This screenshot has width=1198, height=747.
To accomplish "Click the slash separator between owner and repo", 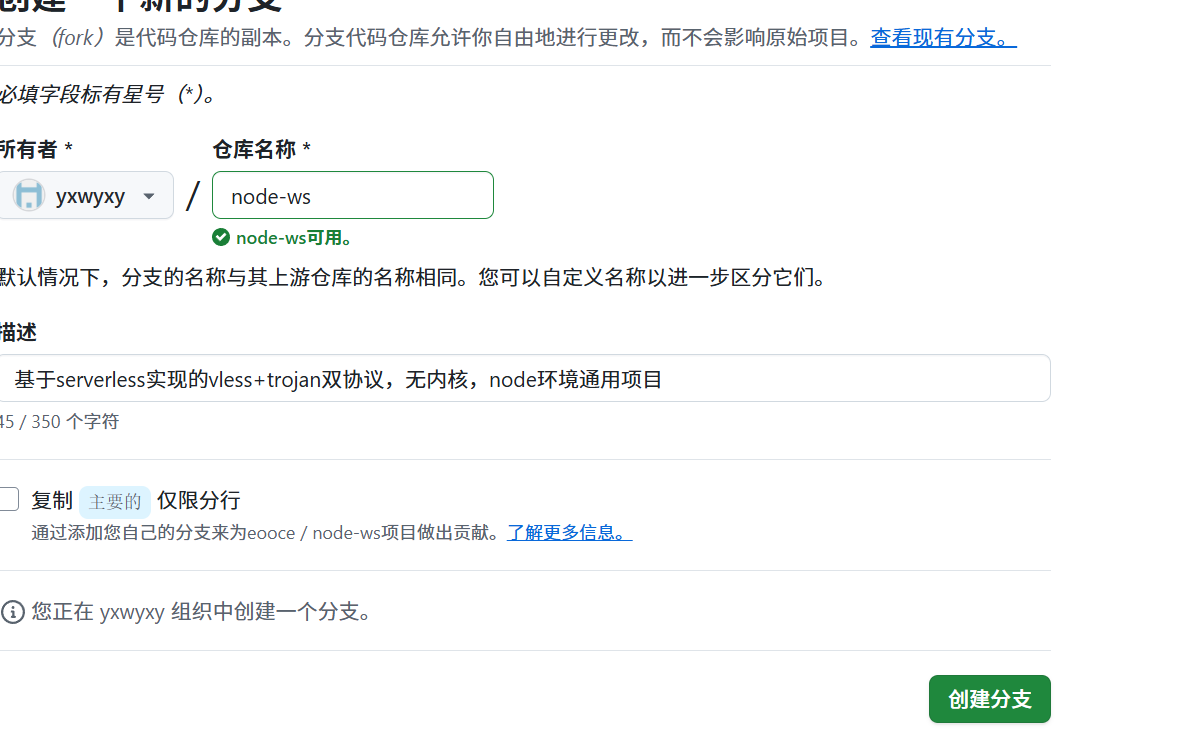I will 193,196.
